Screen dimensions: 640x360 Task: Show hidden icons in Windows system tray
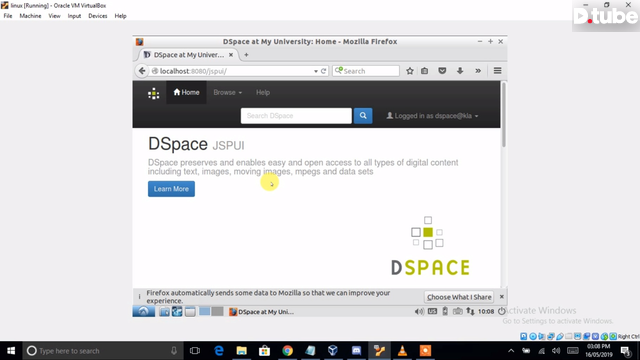click(x=511, y=351)
